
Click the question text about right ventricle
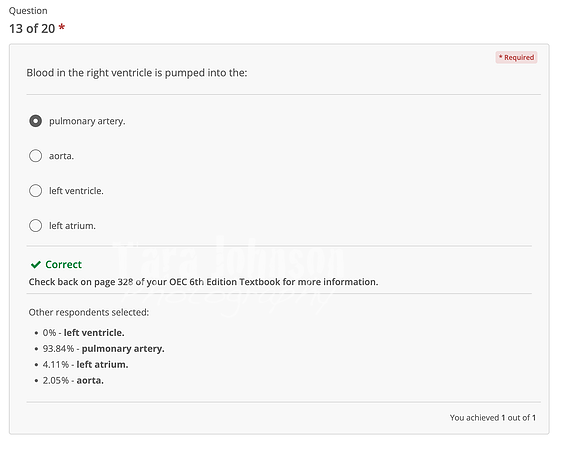click(x=137, y=73)
